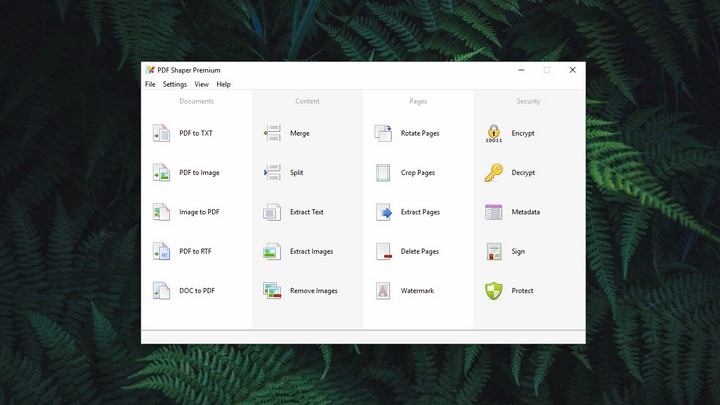Click the Extract Text icon
Image resolution: width=720 pixels, height=405 pixels.
[x=272, y=212]
